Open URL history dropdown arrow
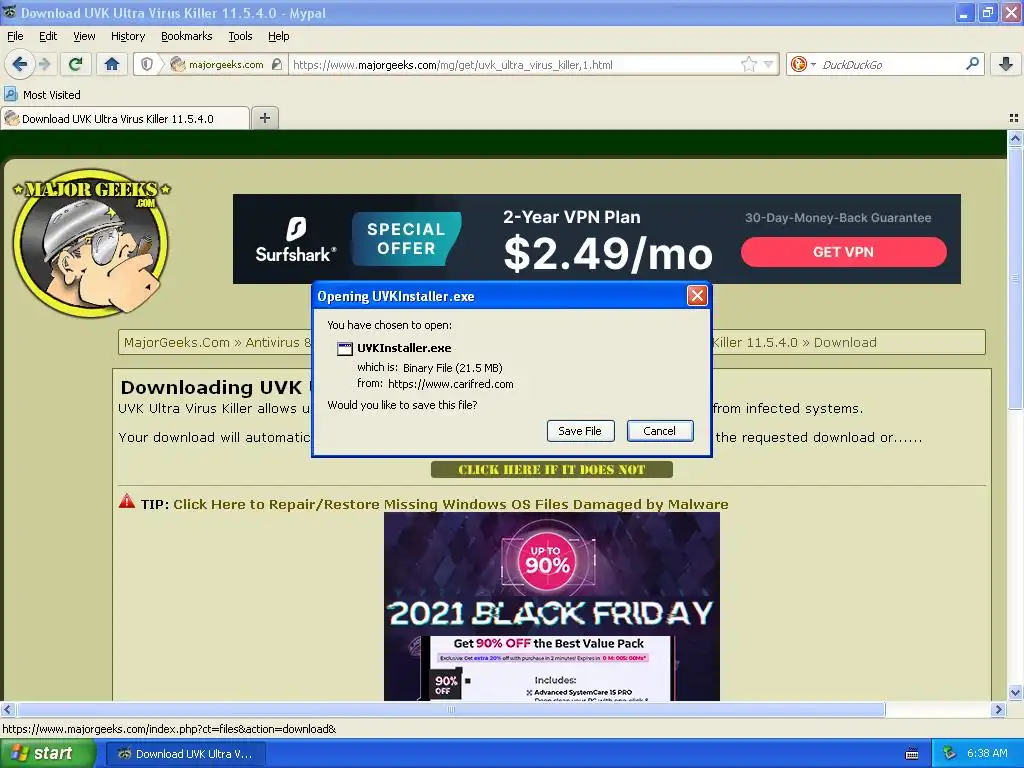 (x=769, y=64)
